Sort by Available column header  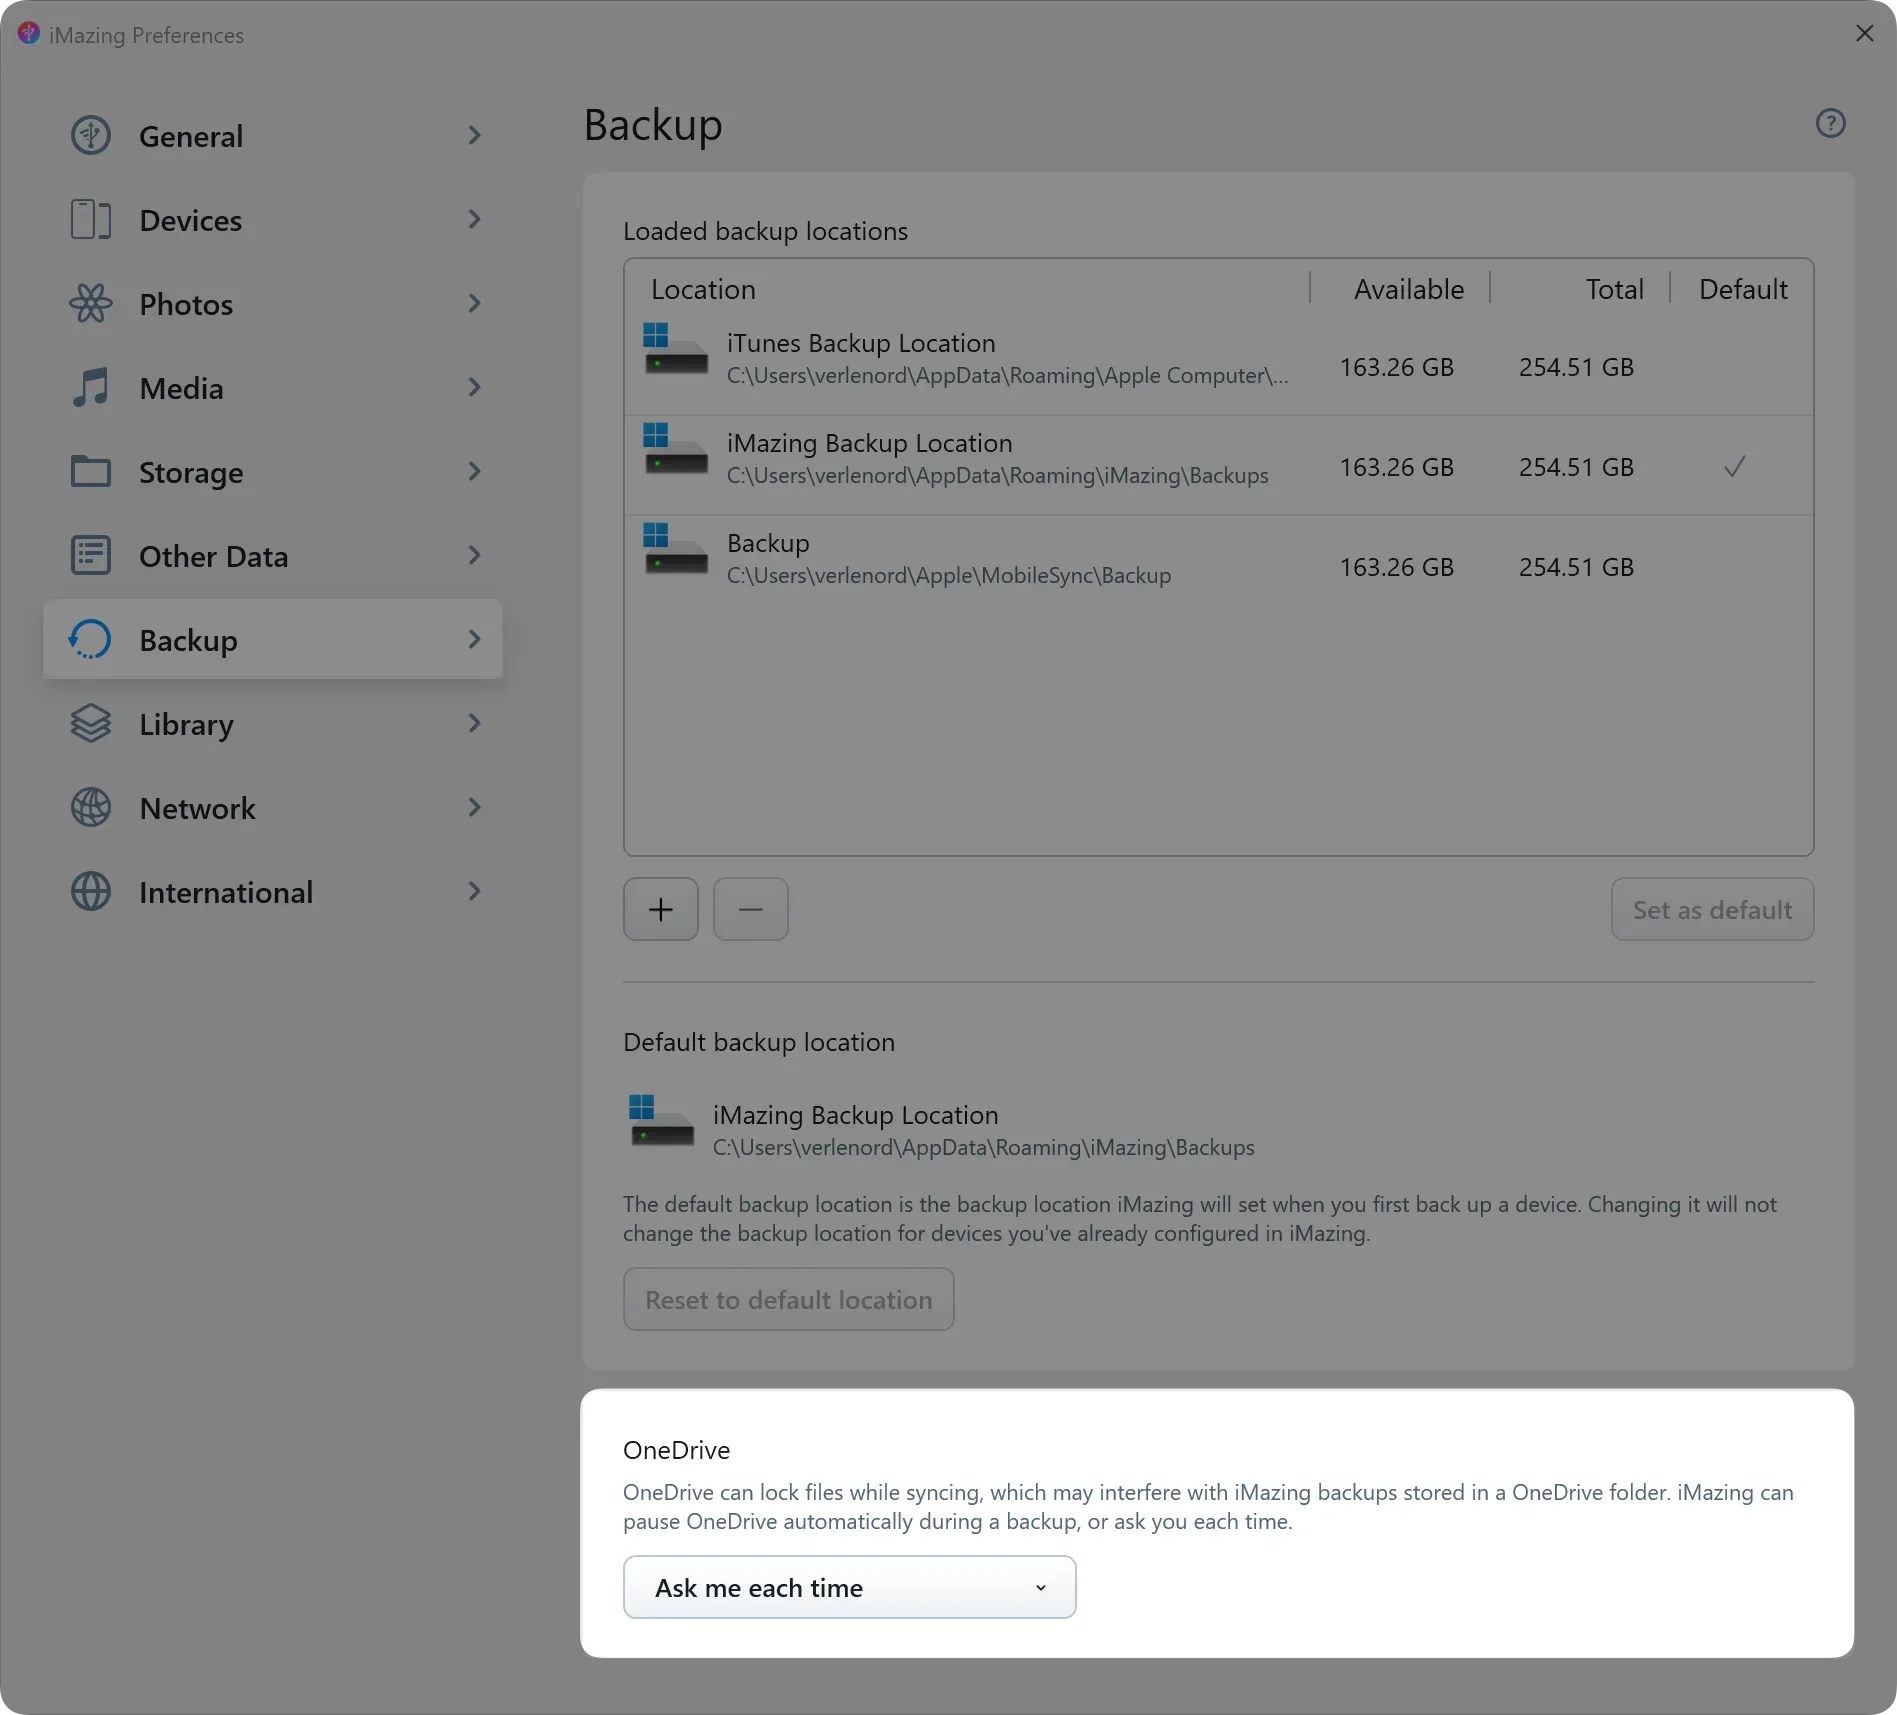coord(1408,289)
